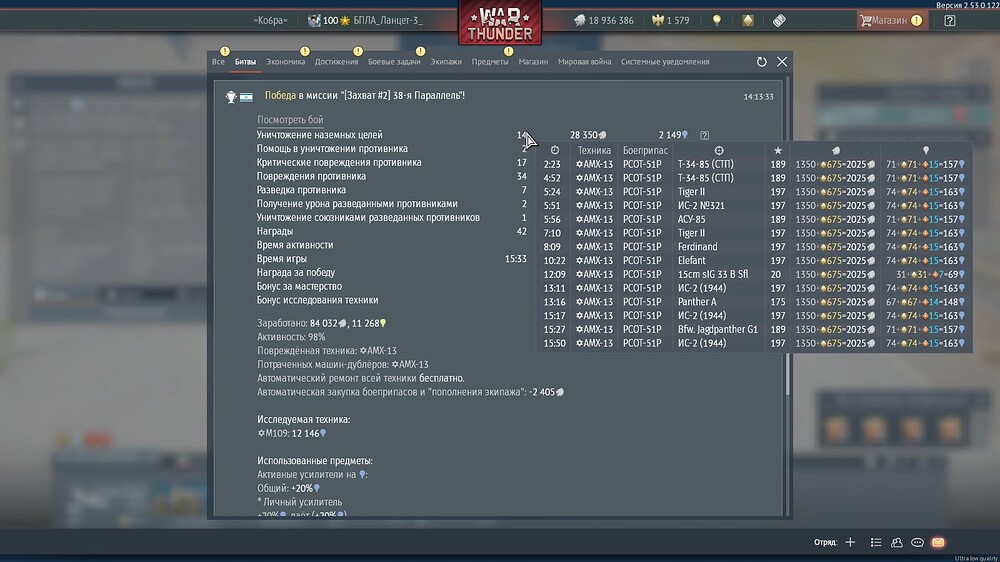Click the help question mark in top bar

(x=950, y=20)
